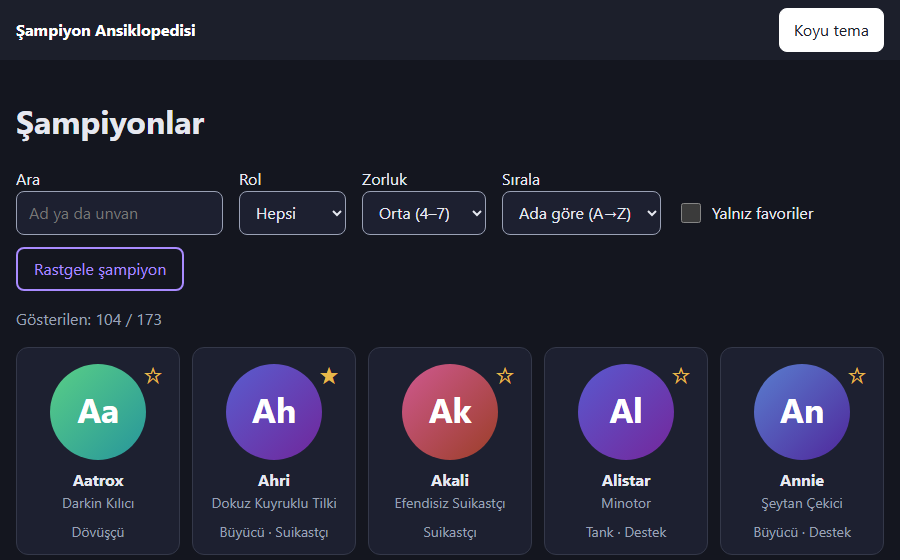
Task: Select the Akali champion name
Action: pos(450,480)
